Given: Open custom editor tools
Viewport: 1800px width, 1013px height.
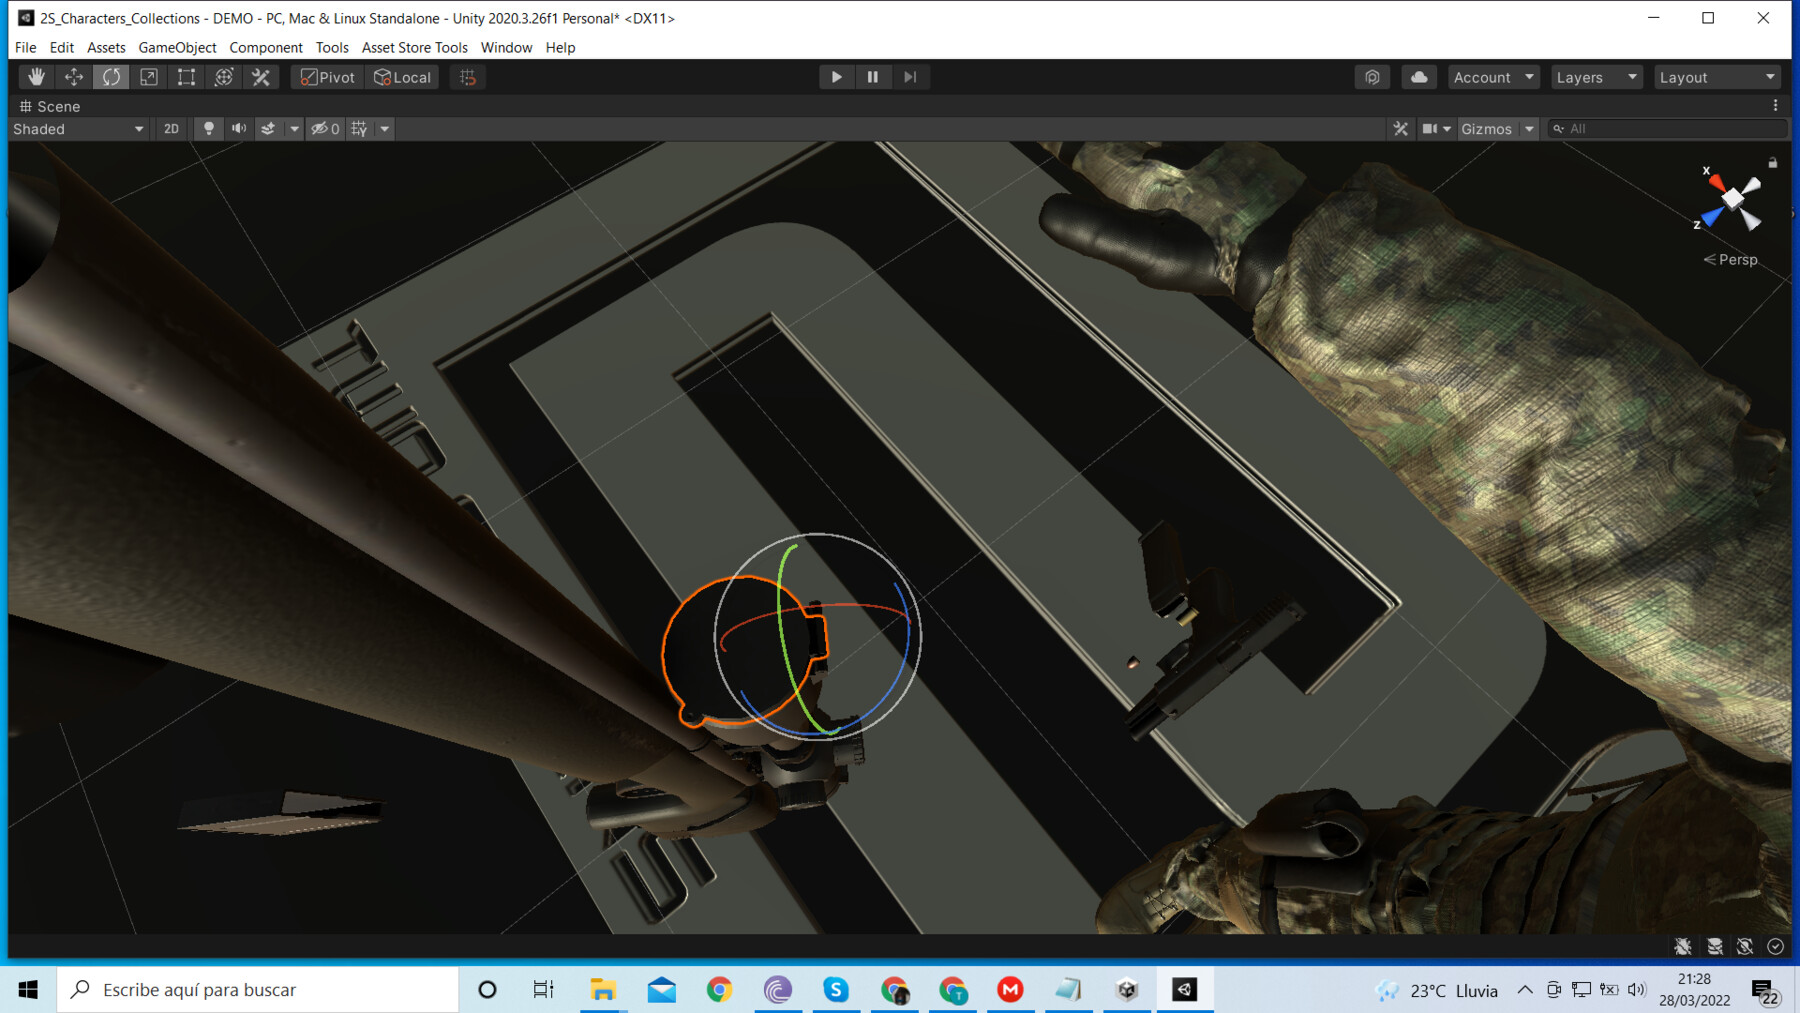Looking at the screenshot, I should click(261, 77).
